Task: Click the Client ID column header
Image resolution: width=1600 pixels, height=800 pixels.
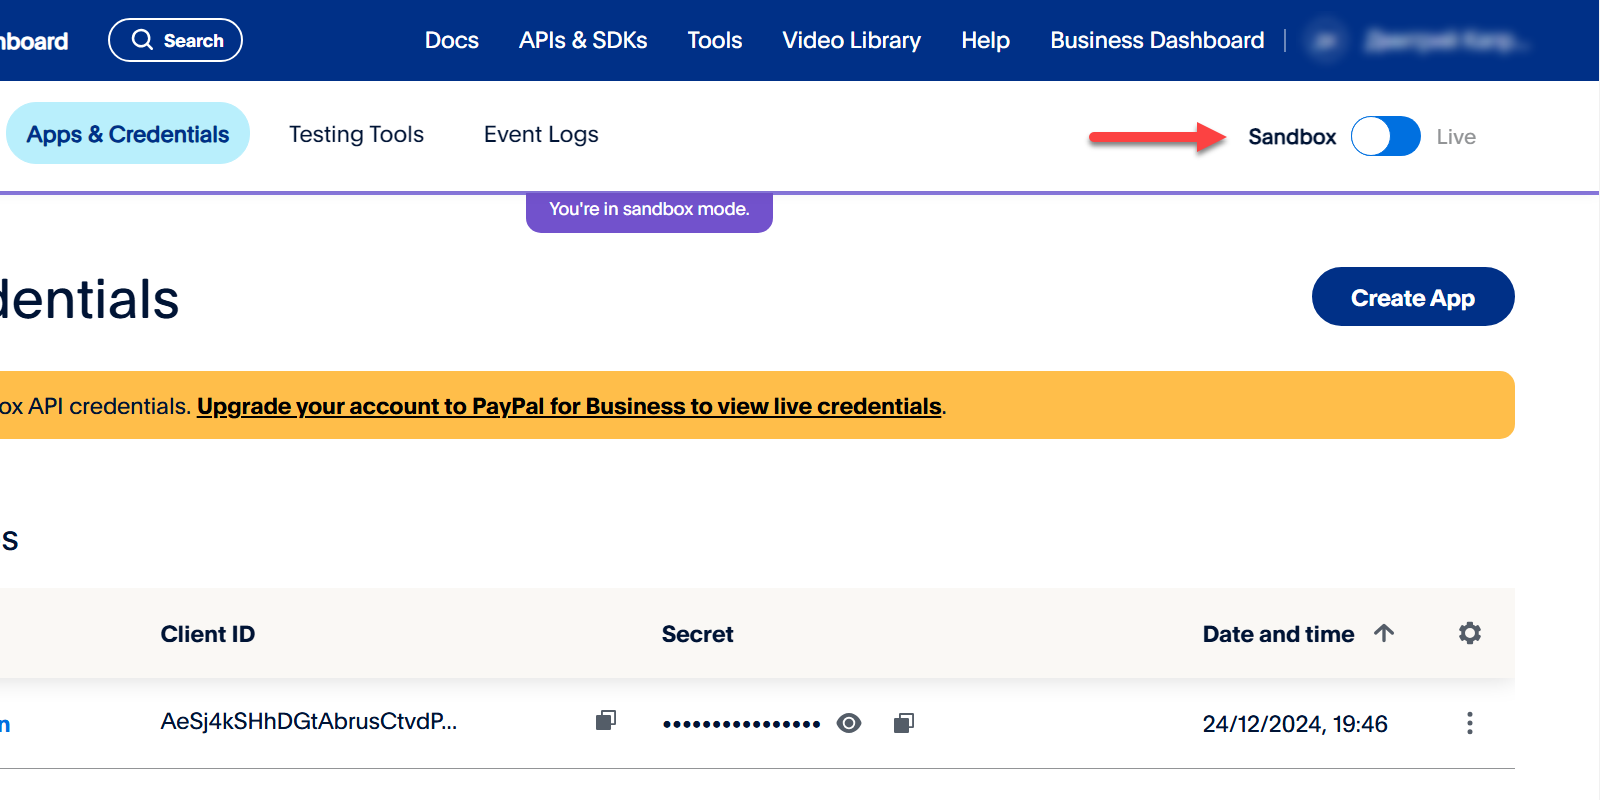Action: click(208, 634)
